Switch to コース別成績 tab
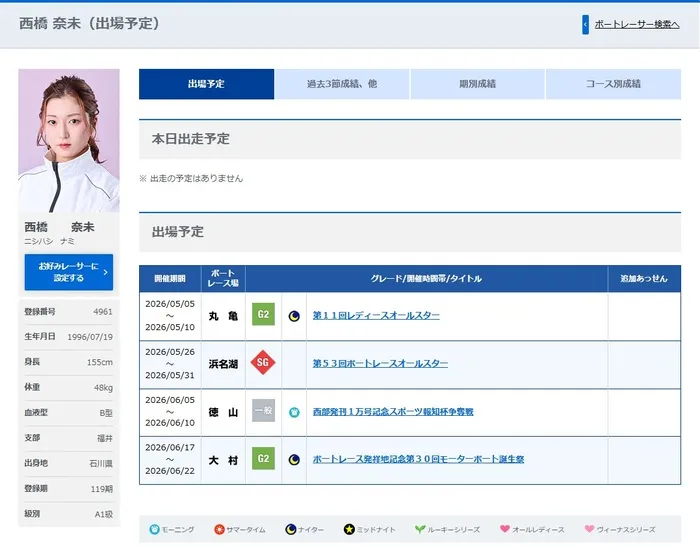 pos(613,84)
